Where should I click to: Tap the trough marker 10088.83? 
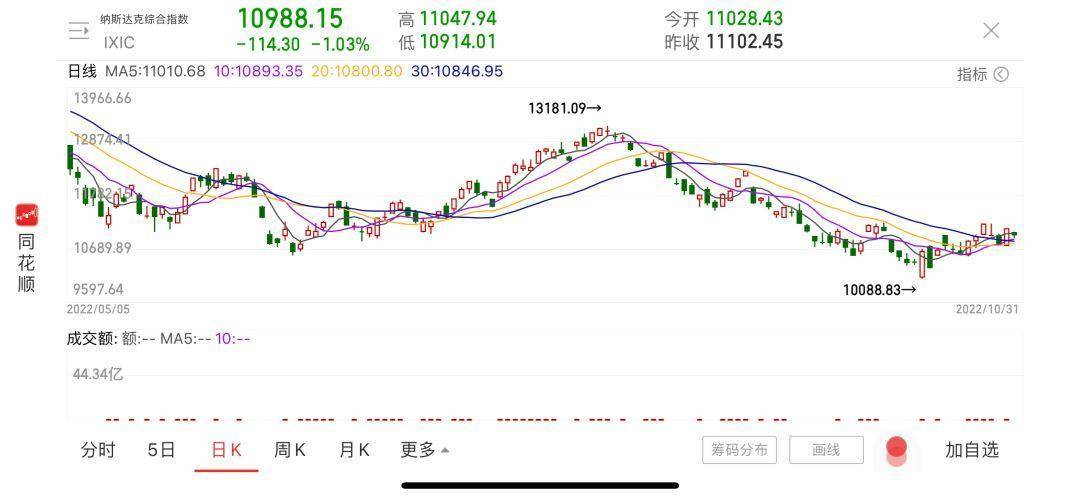pos(880,290)
